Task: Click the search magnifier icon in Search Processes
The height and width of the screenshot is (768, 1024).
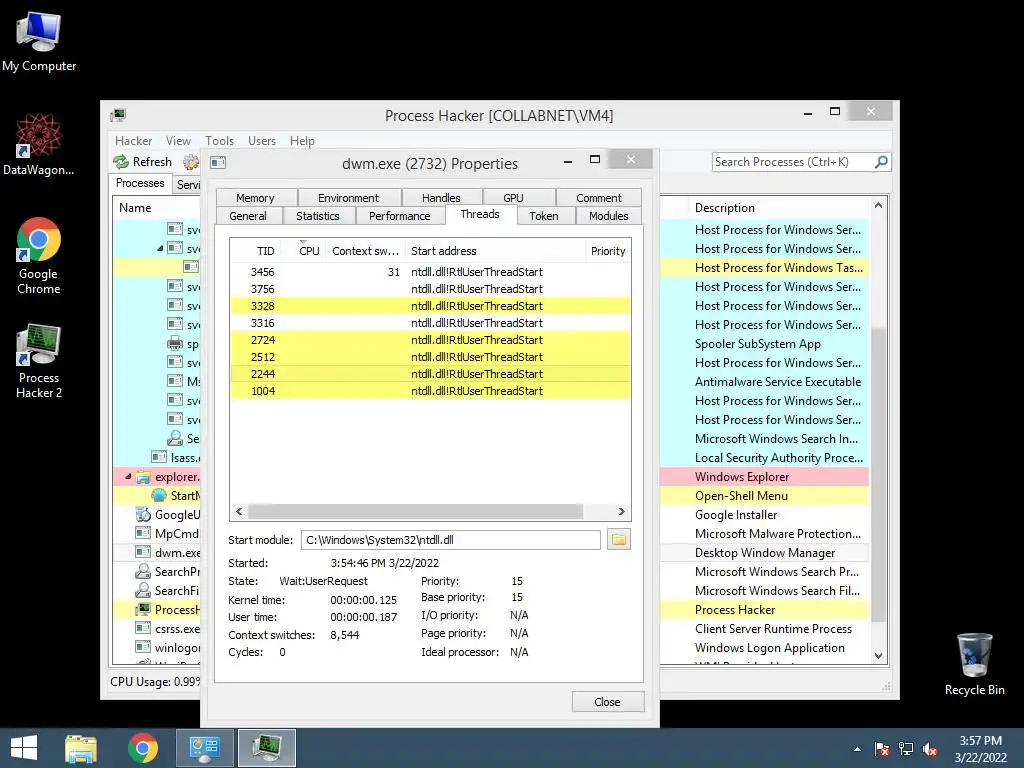Action: point(881,161)
